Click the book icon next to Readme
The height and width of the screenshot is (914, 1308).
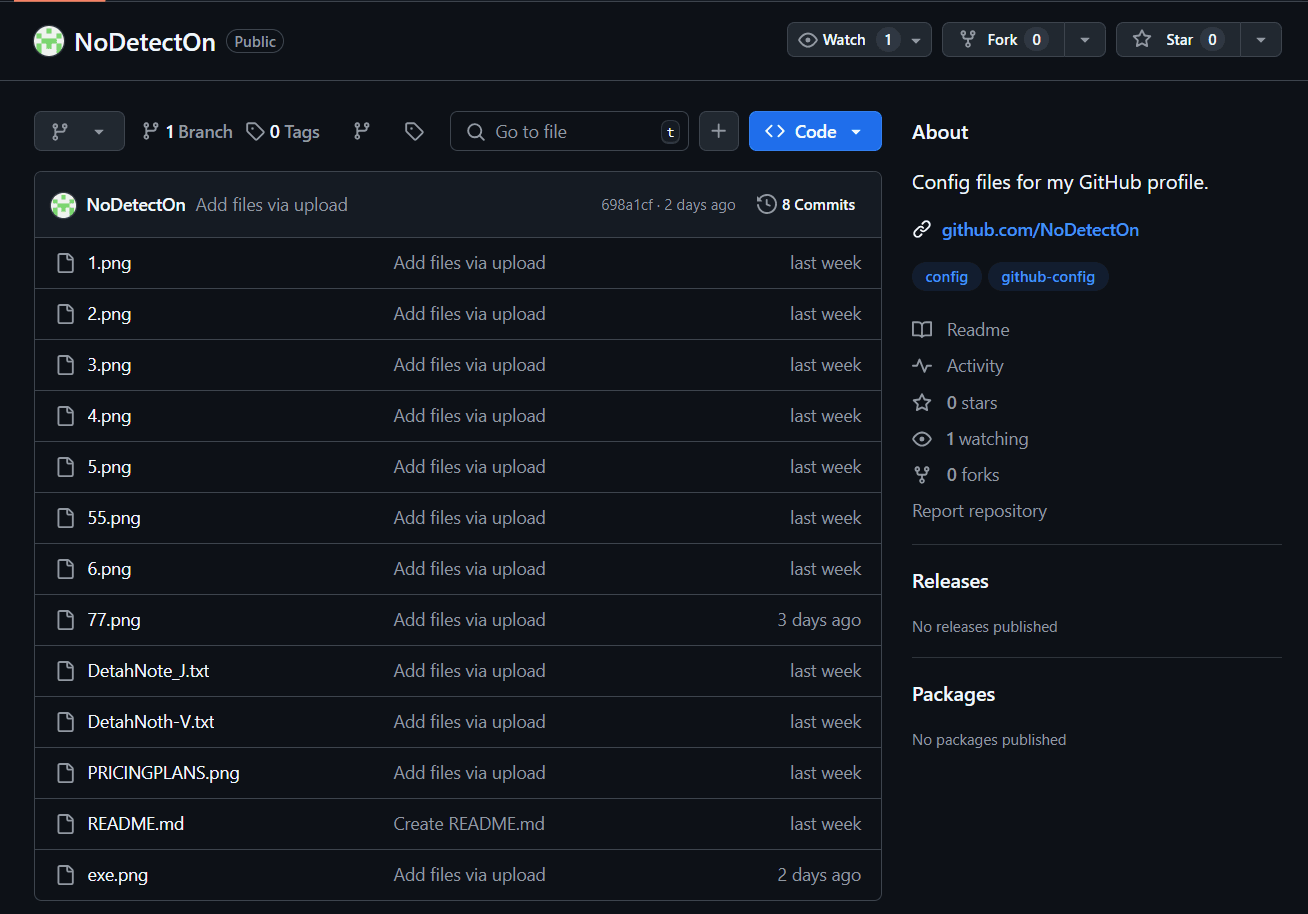922,330
